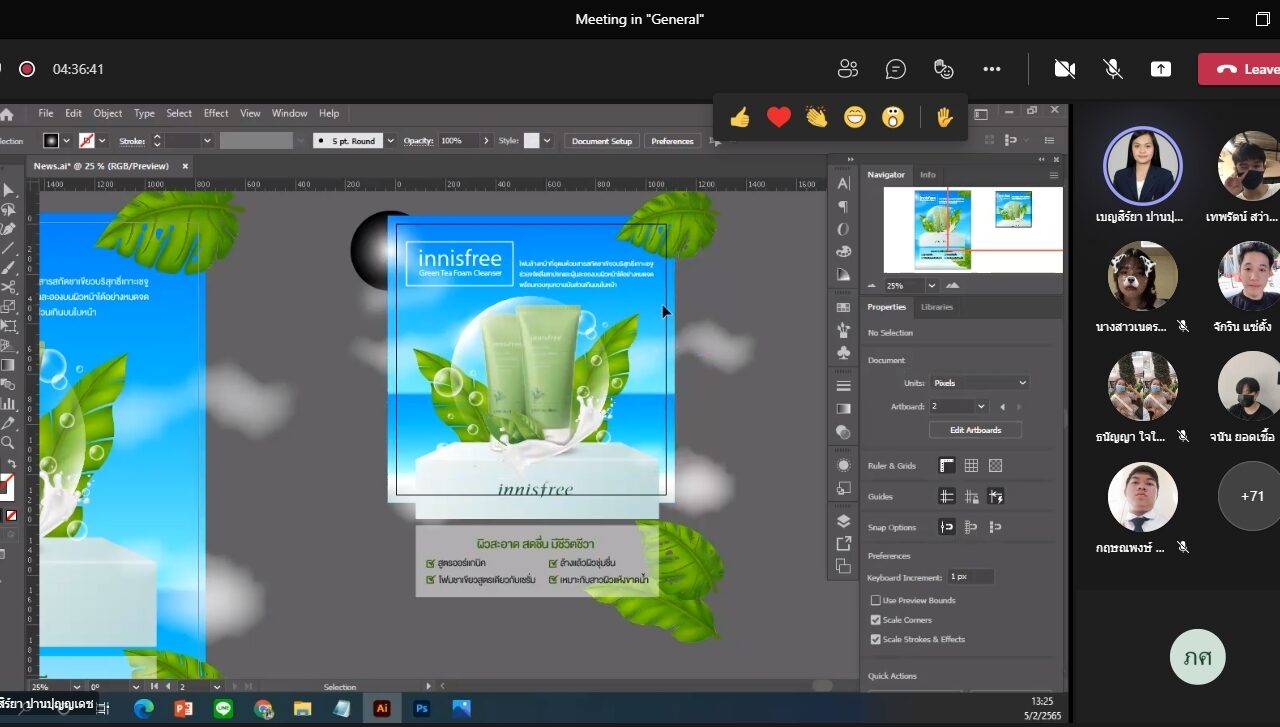The height and width of the screenshot is (727, 1280).
Task: Open the brush definition dropdown
Action: pos(390,141)
